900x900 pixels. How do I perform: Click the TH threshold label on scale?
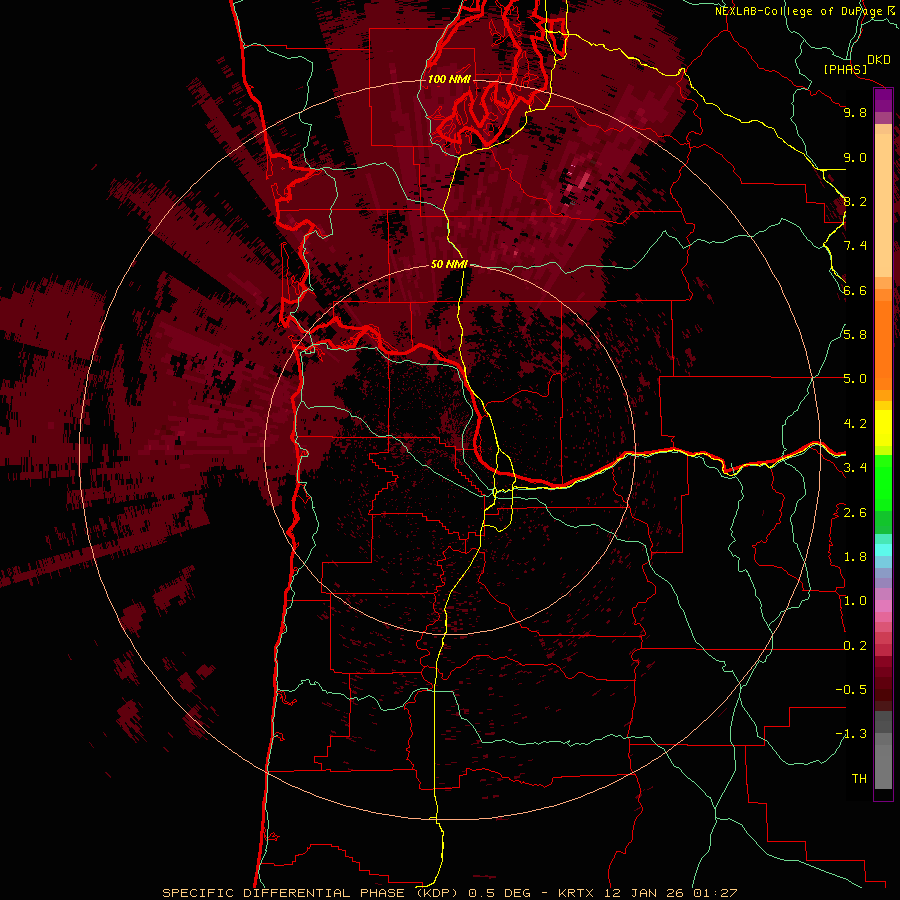pyautogui.click(x=859, y=779)
